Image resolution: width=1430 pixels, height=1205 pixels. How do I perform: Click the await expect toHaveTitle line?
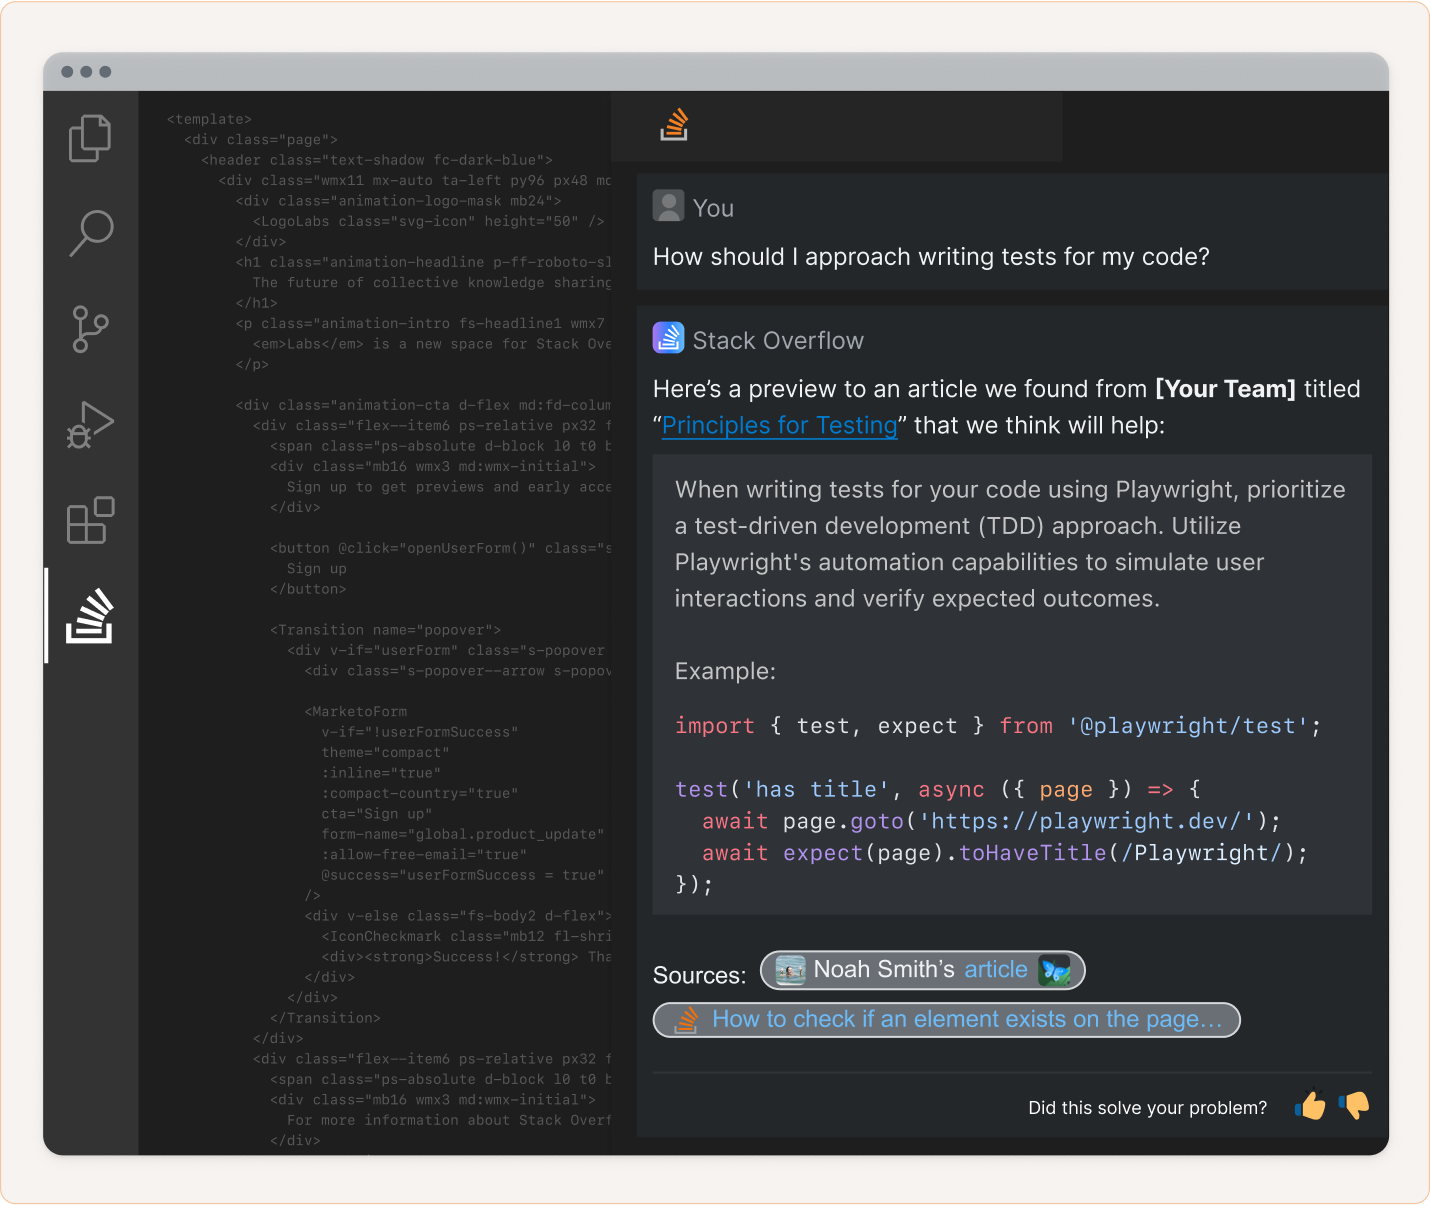pos(1004,853)
